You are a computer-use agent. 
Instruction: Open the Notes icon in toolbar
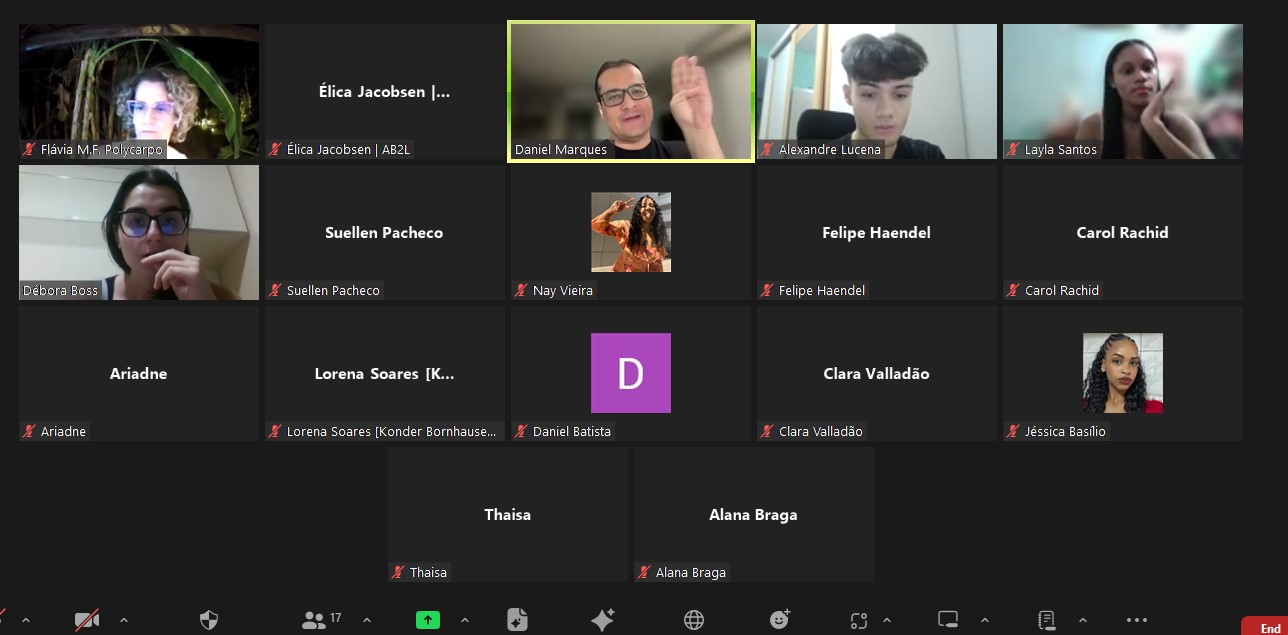coord(1047,620)
